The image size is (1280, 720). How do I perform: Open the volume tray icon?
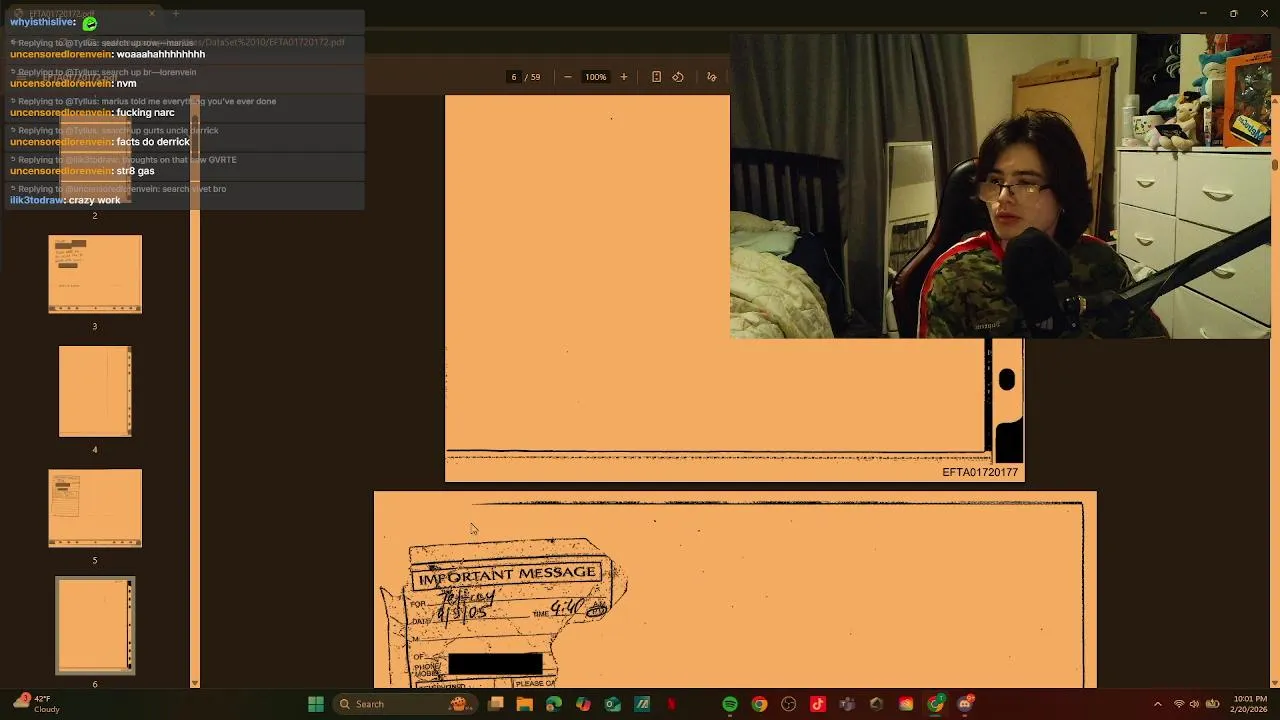click(1195, 704)
